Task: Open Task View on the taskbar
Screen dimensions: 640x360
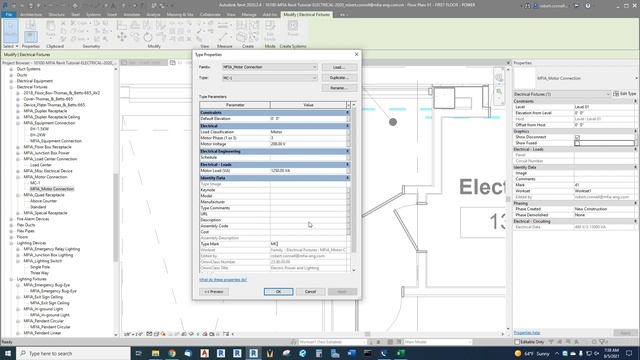Action: coord(138,353)
